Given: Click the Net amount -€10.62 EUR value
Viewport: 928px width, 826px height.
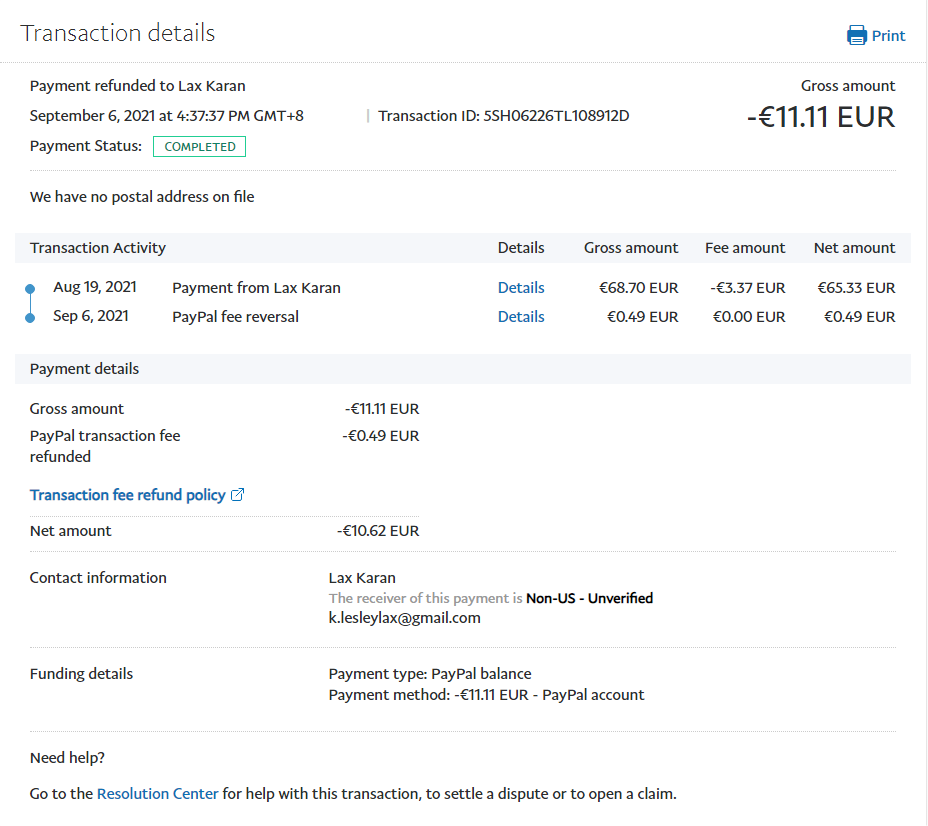Looking at the screenshot, I should (x=378, y=531).
